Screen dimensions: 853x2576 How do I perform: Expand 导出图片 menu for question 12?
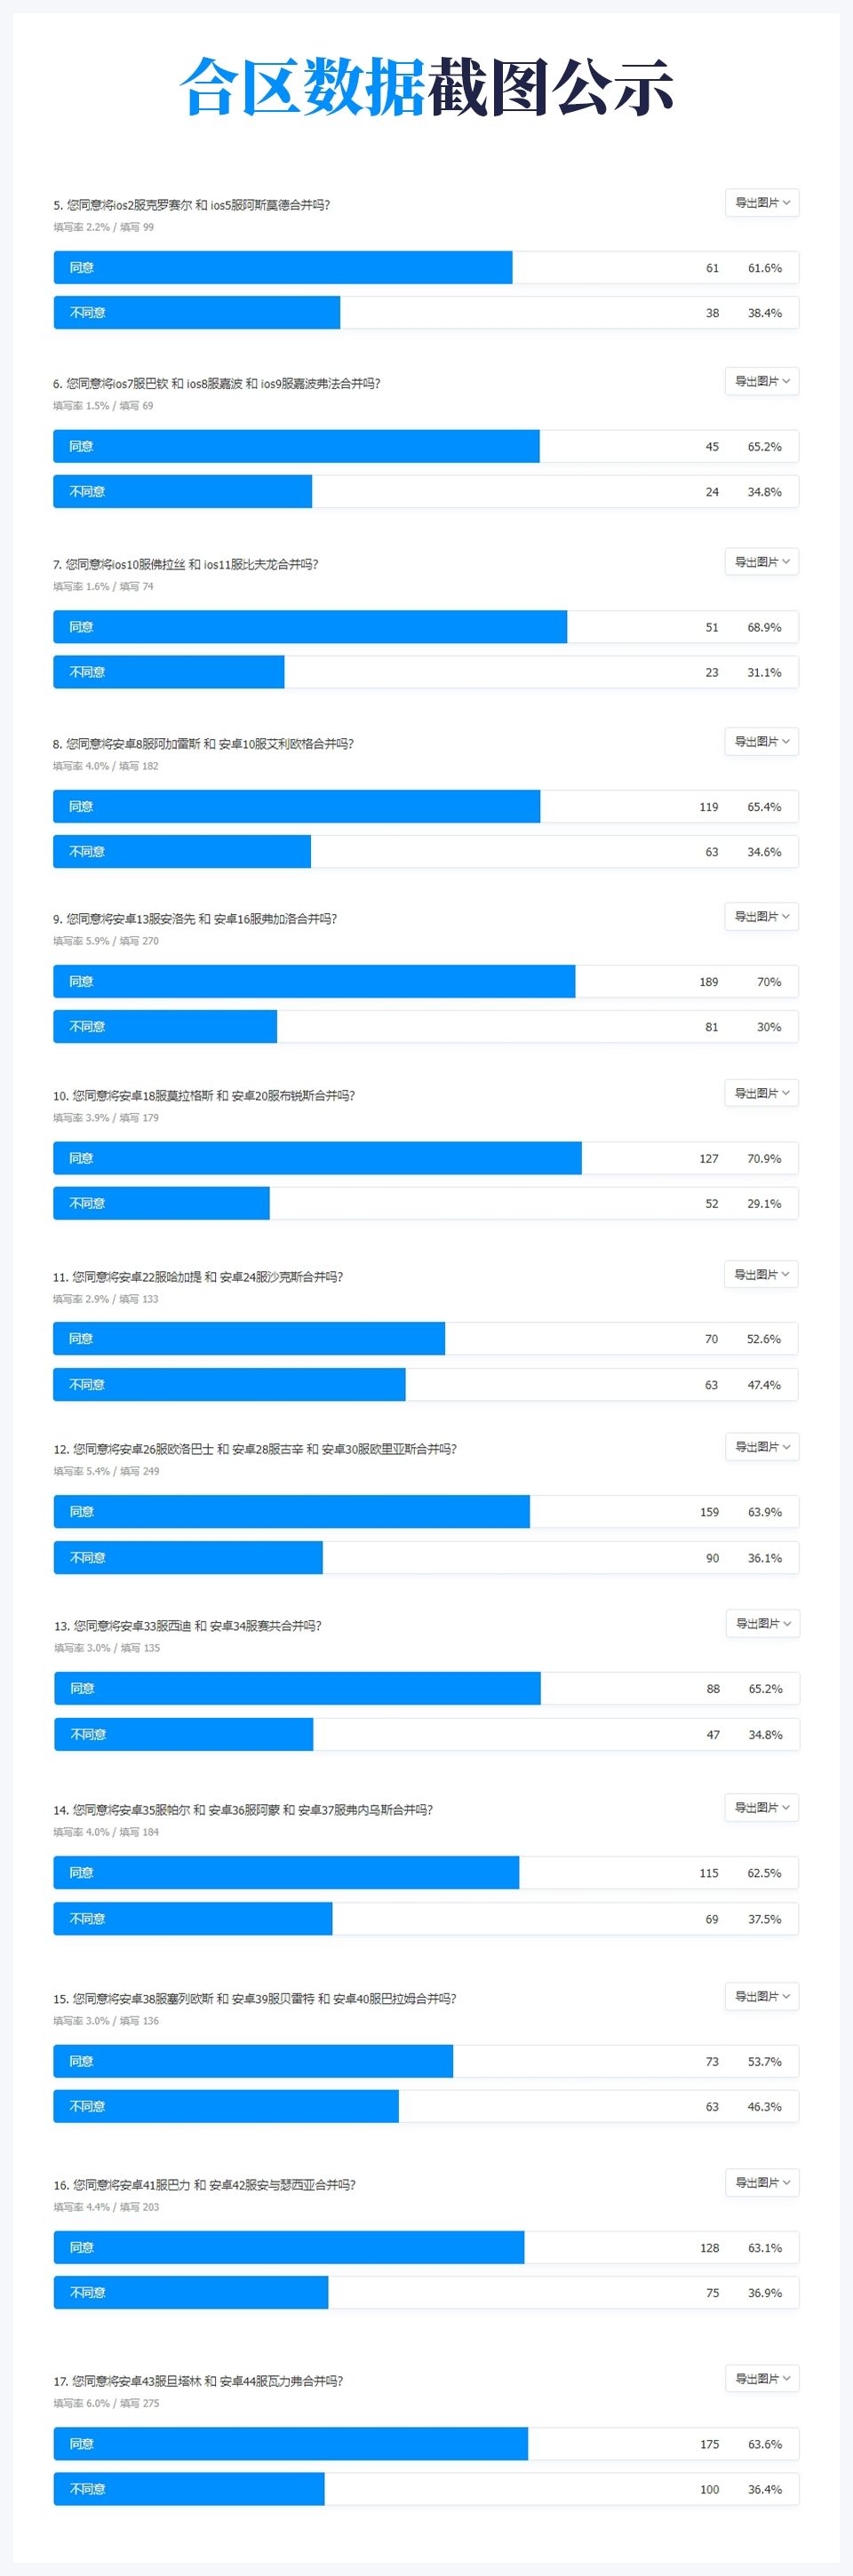(x=762, y=1446)
